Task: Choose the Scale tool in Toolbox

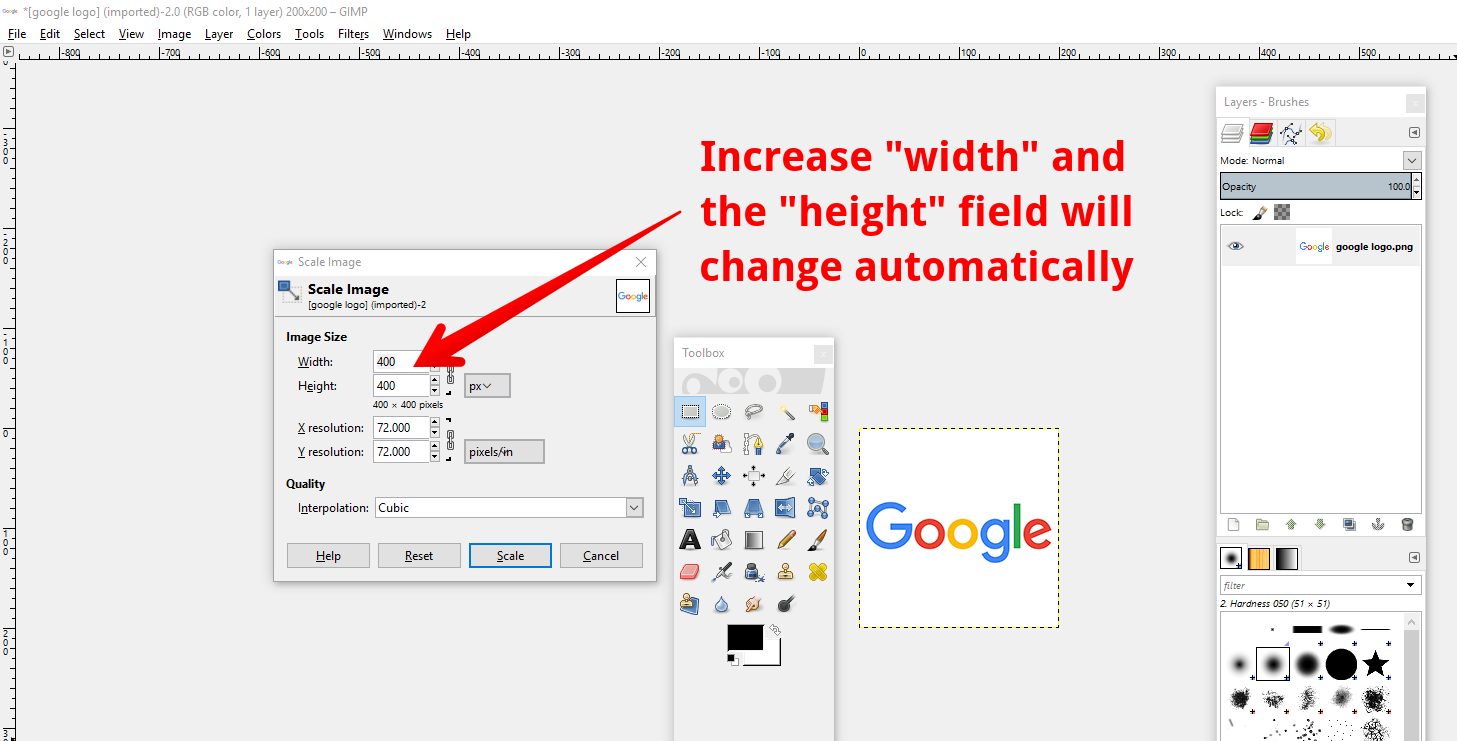Action: coord(690,508)
